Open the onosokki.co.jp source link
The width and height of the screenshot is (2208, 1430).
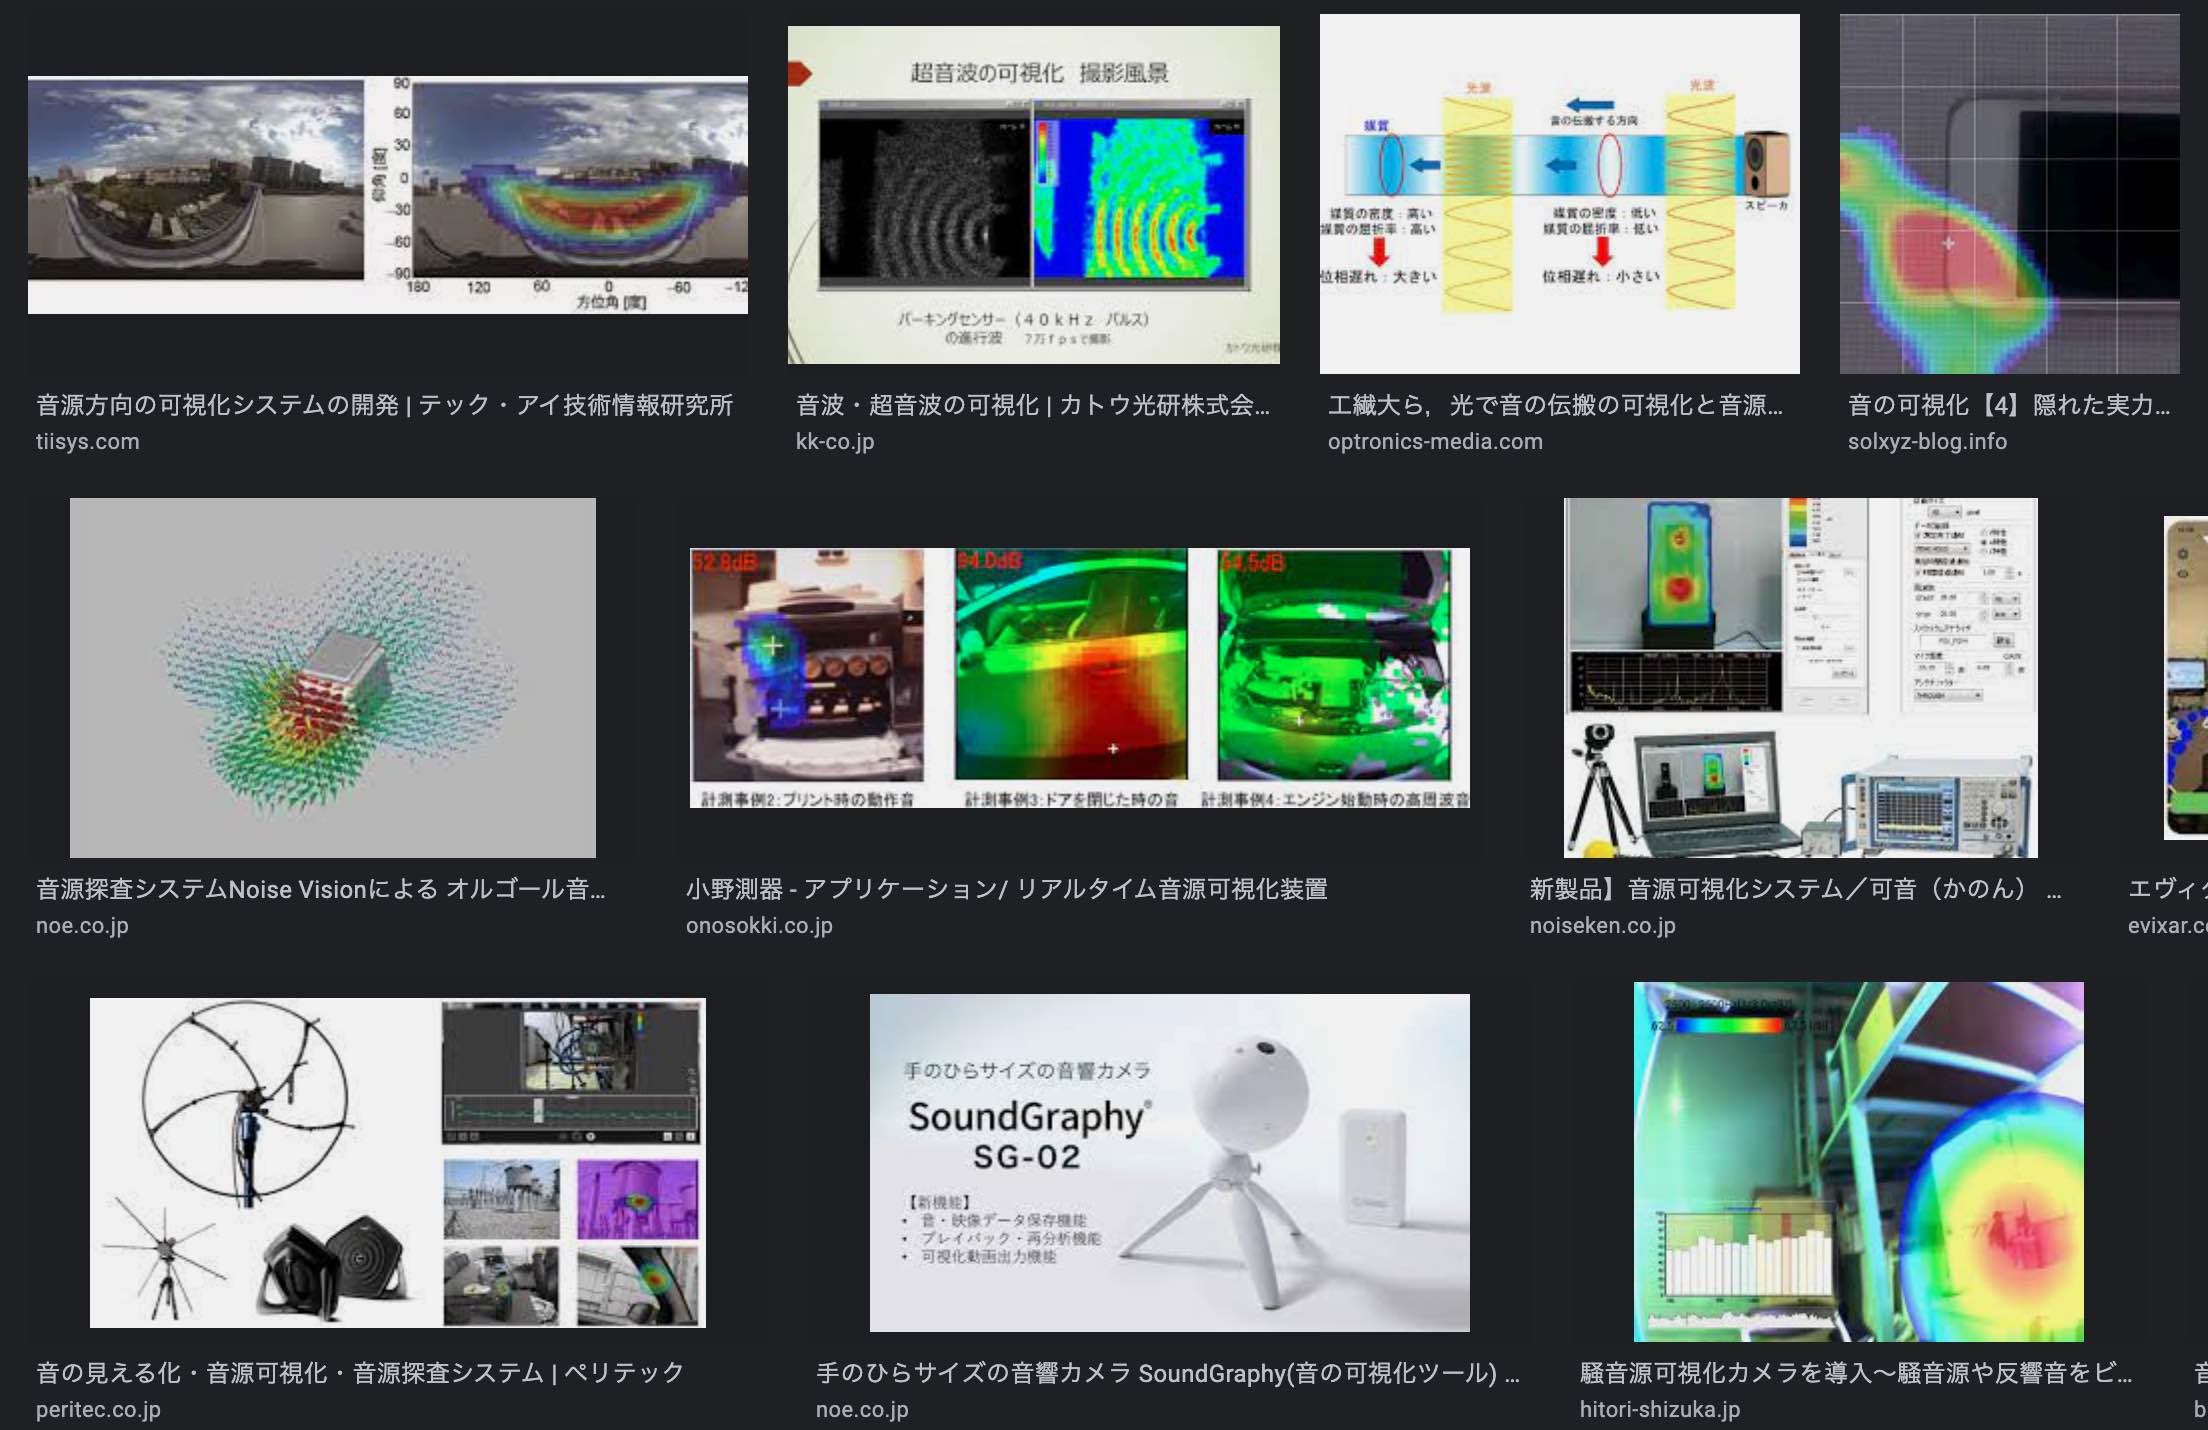coord(758,926)
